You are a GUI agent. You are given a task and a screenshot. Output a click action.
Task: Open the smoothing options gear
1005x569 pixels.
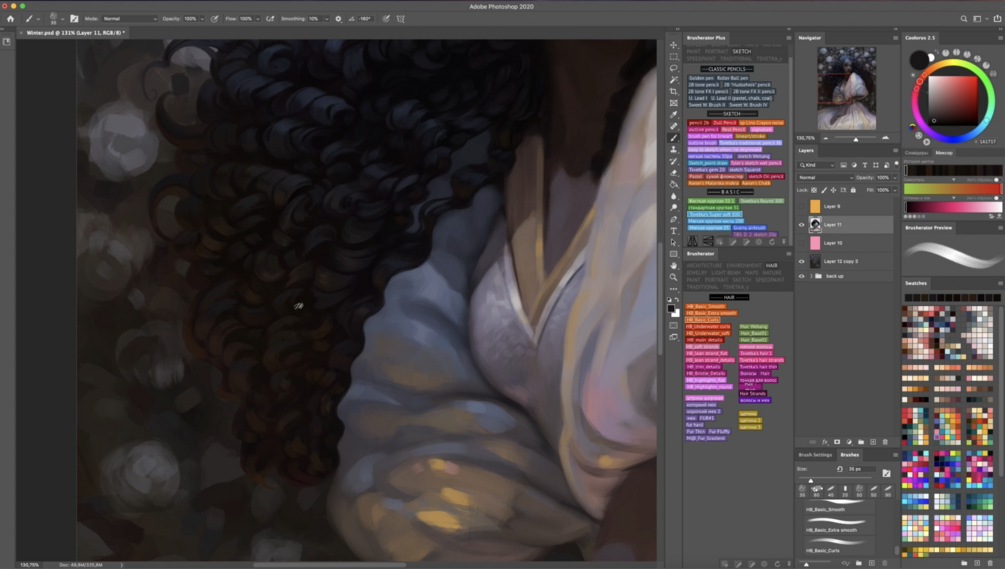click(338, 19)
